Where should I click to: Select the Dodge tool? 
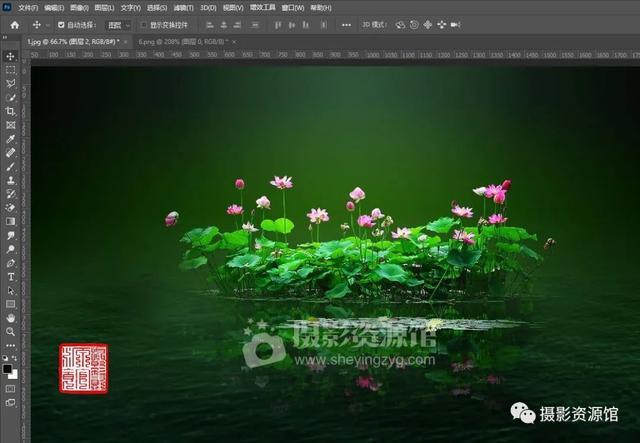point(11,249)
